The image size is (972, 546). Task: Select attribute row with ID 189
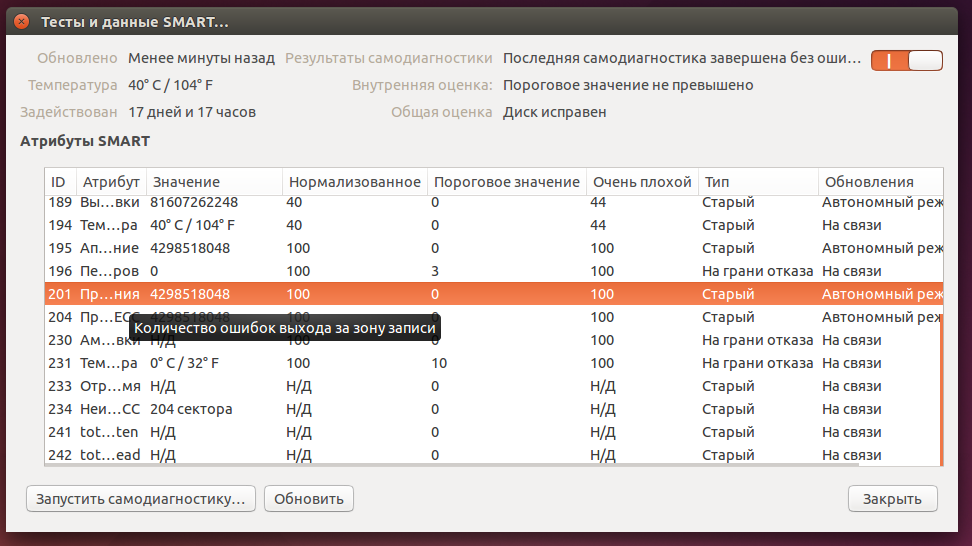400,202
